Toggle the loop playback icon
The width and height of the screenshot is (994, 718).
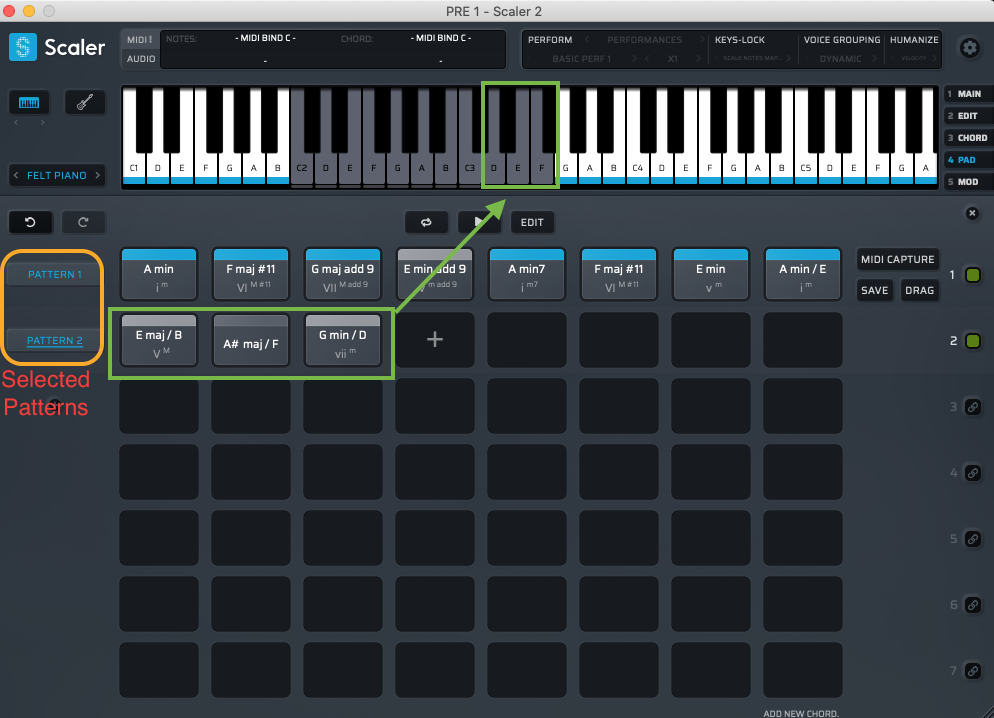[426, 222]
